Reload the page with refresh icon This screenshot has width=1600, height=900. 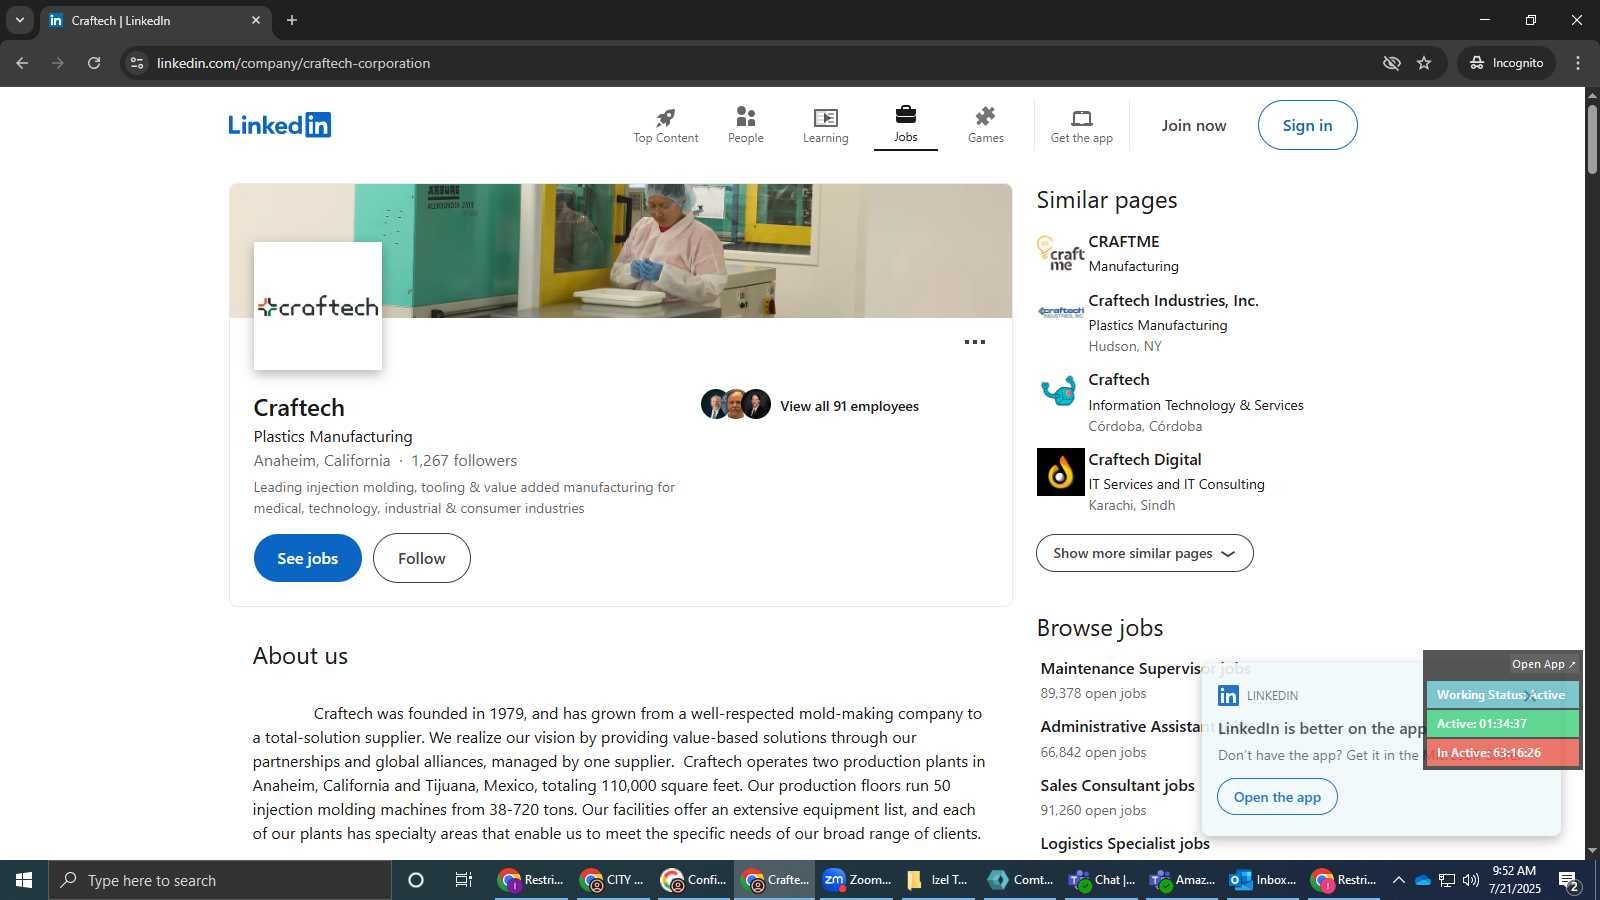[94, 63]
